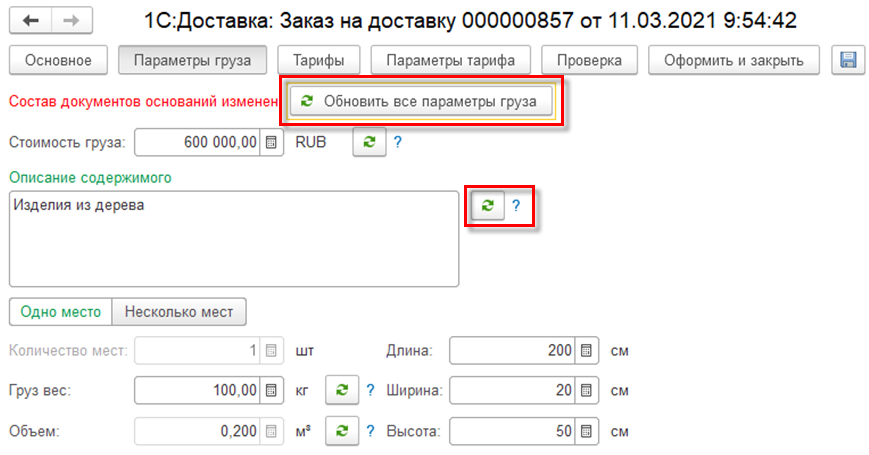This screenshot has height=455, width=869.
Task: Click the Стоимость груза input field
Action: pyautogui.click(x=197, y=142)
